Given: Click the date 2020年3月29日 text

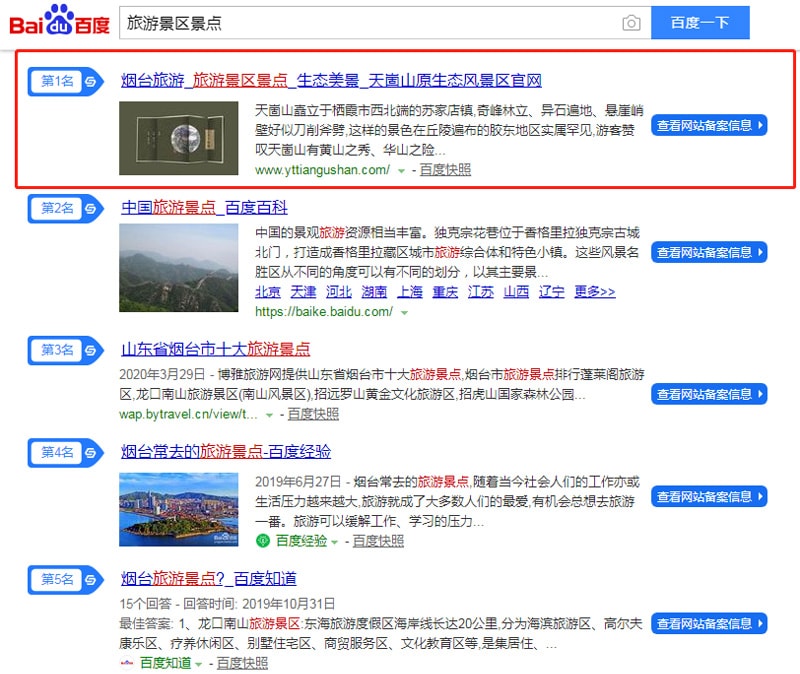Looking at the screenshot, I should click(x=162, y=375).
